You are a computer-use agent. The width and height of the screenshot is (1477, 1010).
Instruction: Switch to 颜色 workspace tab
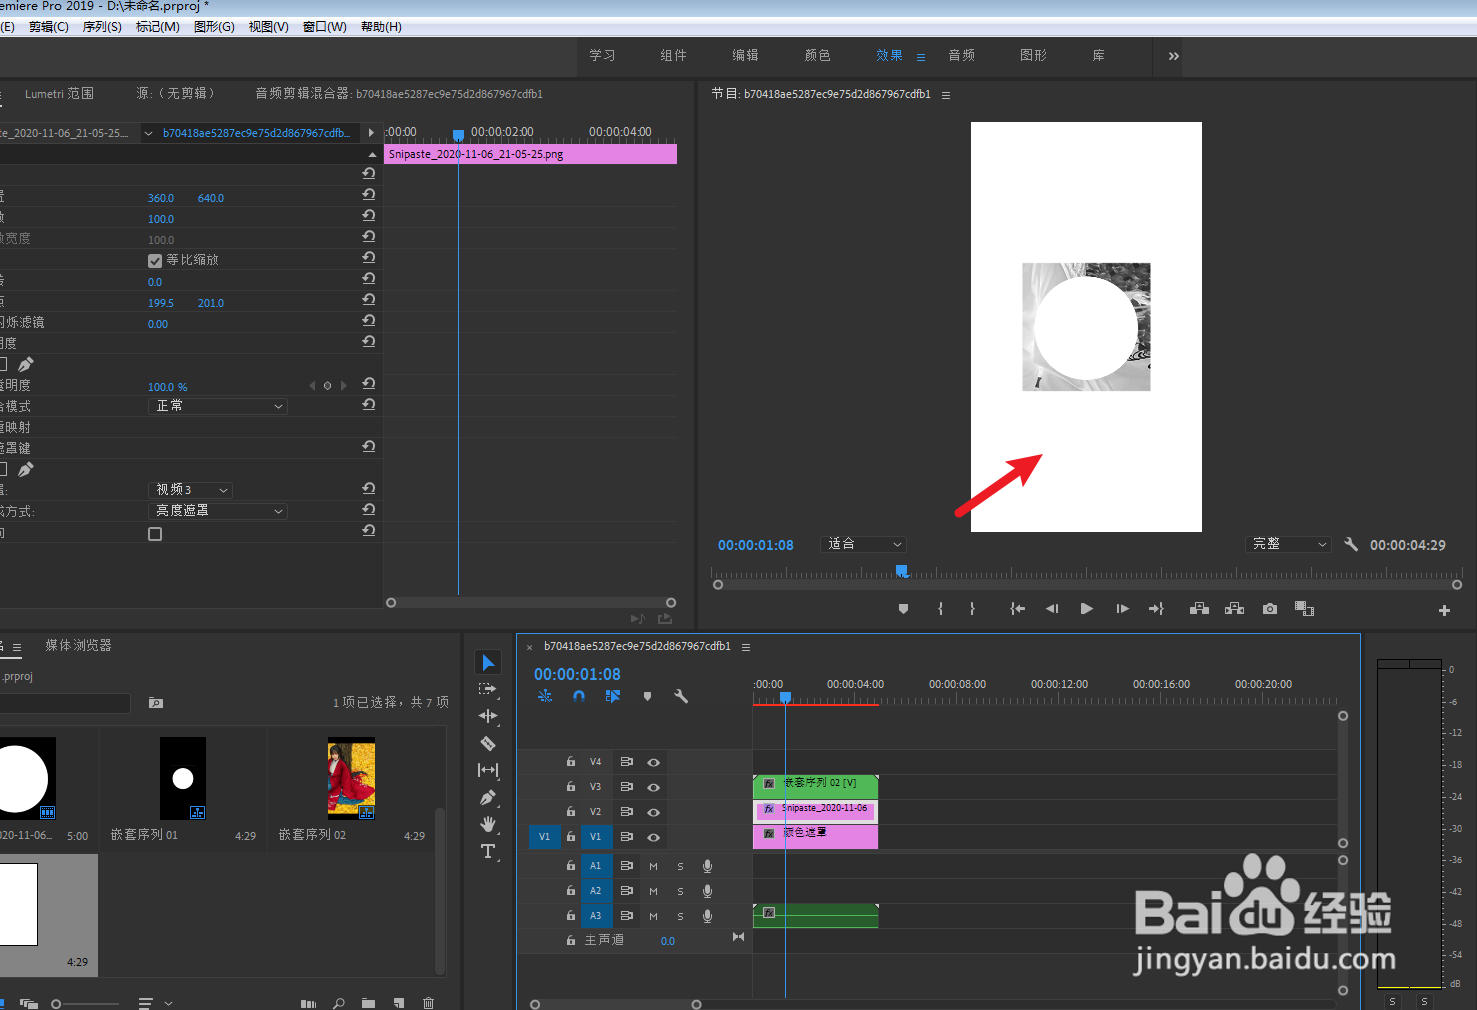pos(817,56)
